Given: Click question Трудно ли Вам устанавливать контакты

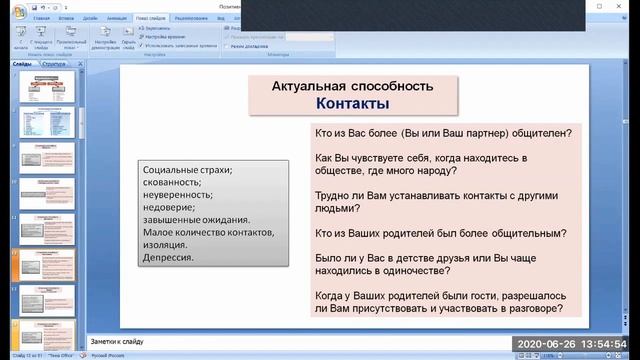Looking at the screenshot, I should 436,202.
